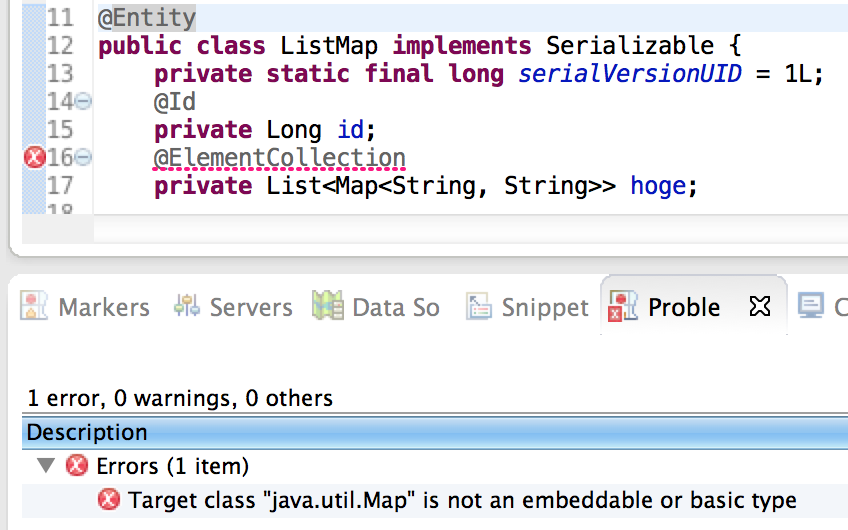
Task: Click the Data Source Explorer map icon
Action: click(x=328, y=306)
